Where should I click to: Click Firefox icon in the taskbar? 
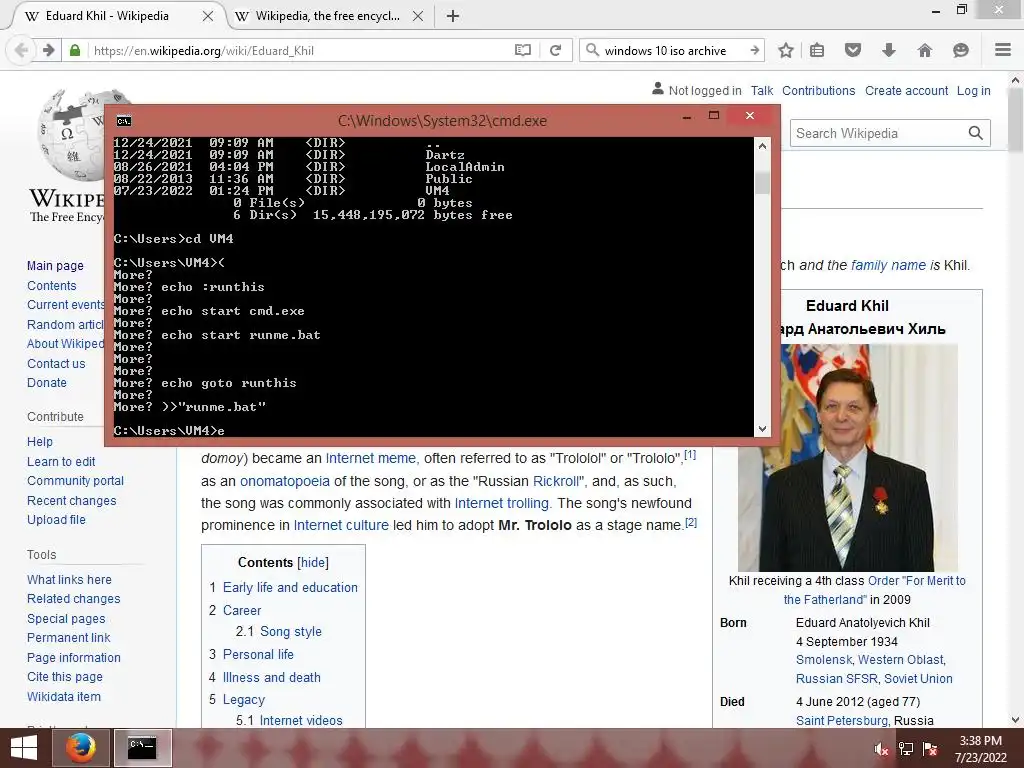[x=81, y=748]
